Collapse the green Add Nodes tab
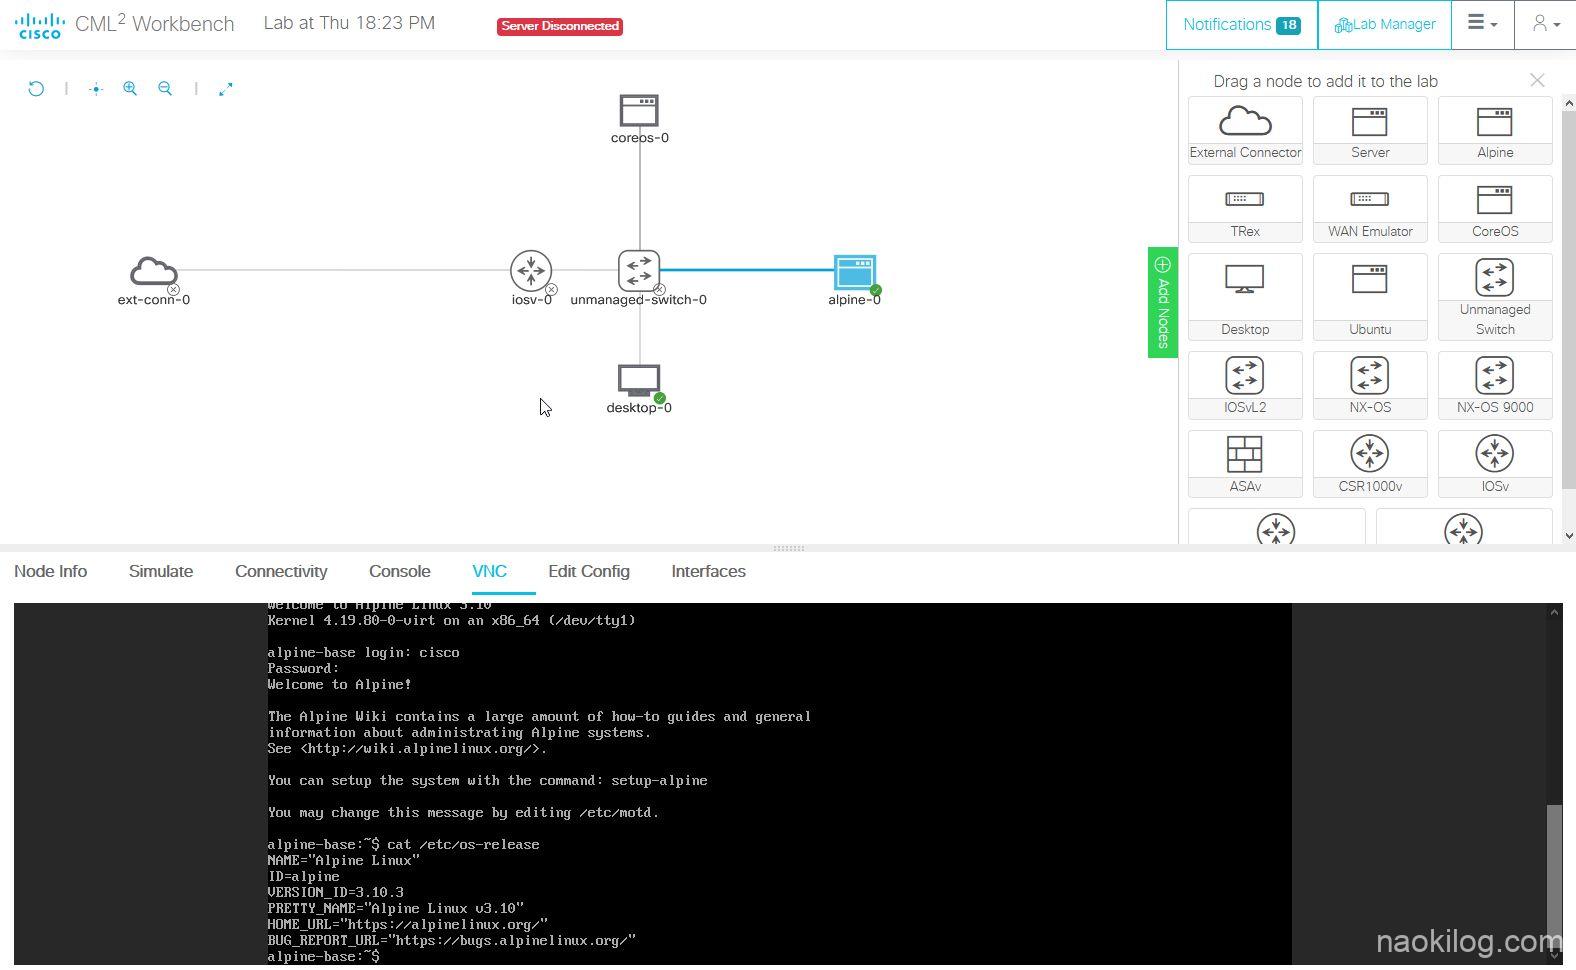The width and height of the screenshot is (1576, 970). pyautogui.click(x=1162, y=302)
